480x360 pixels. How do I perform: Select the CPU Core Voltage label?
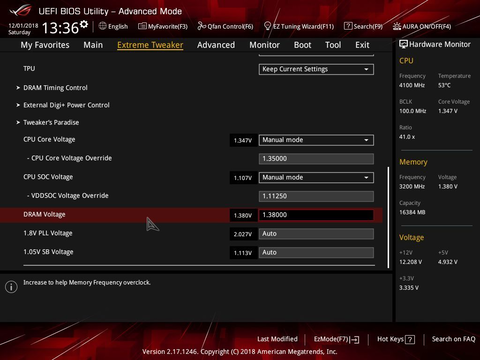point(49,139)
